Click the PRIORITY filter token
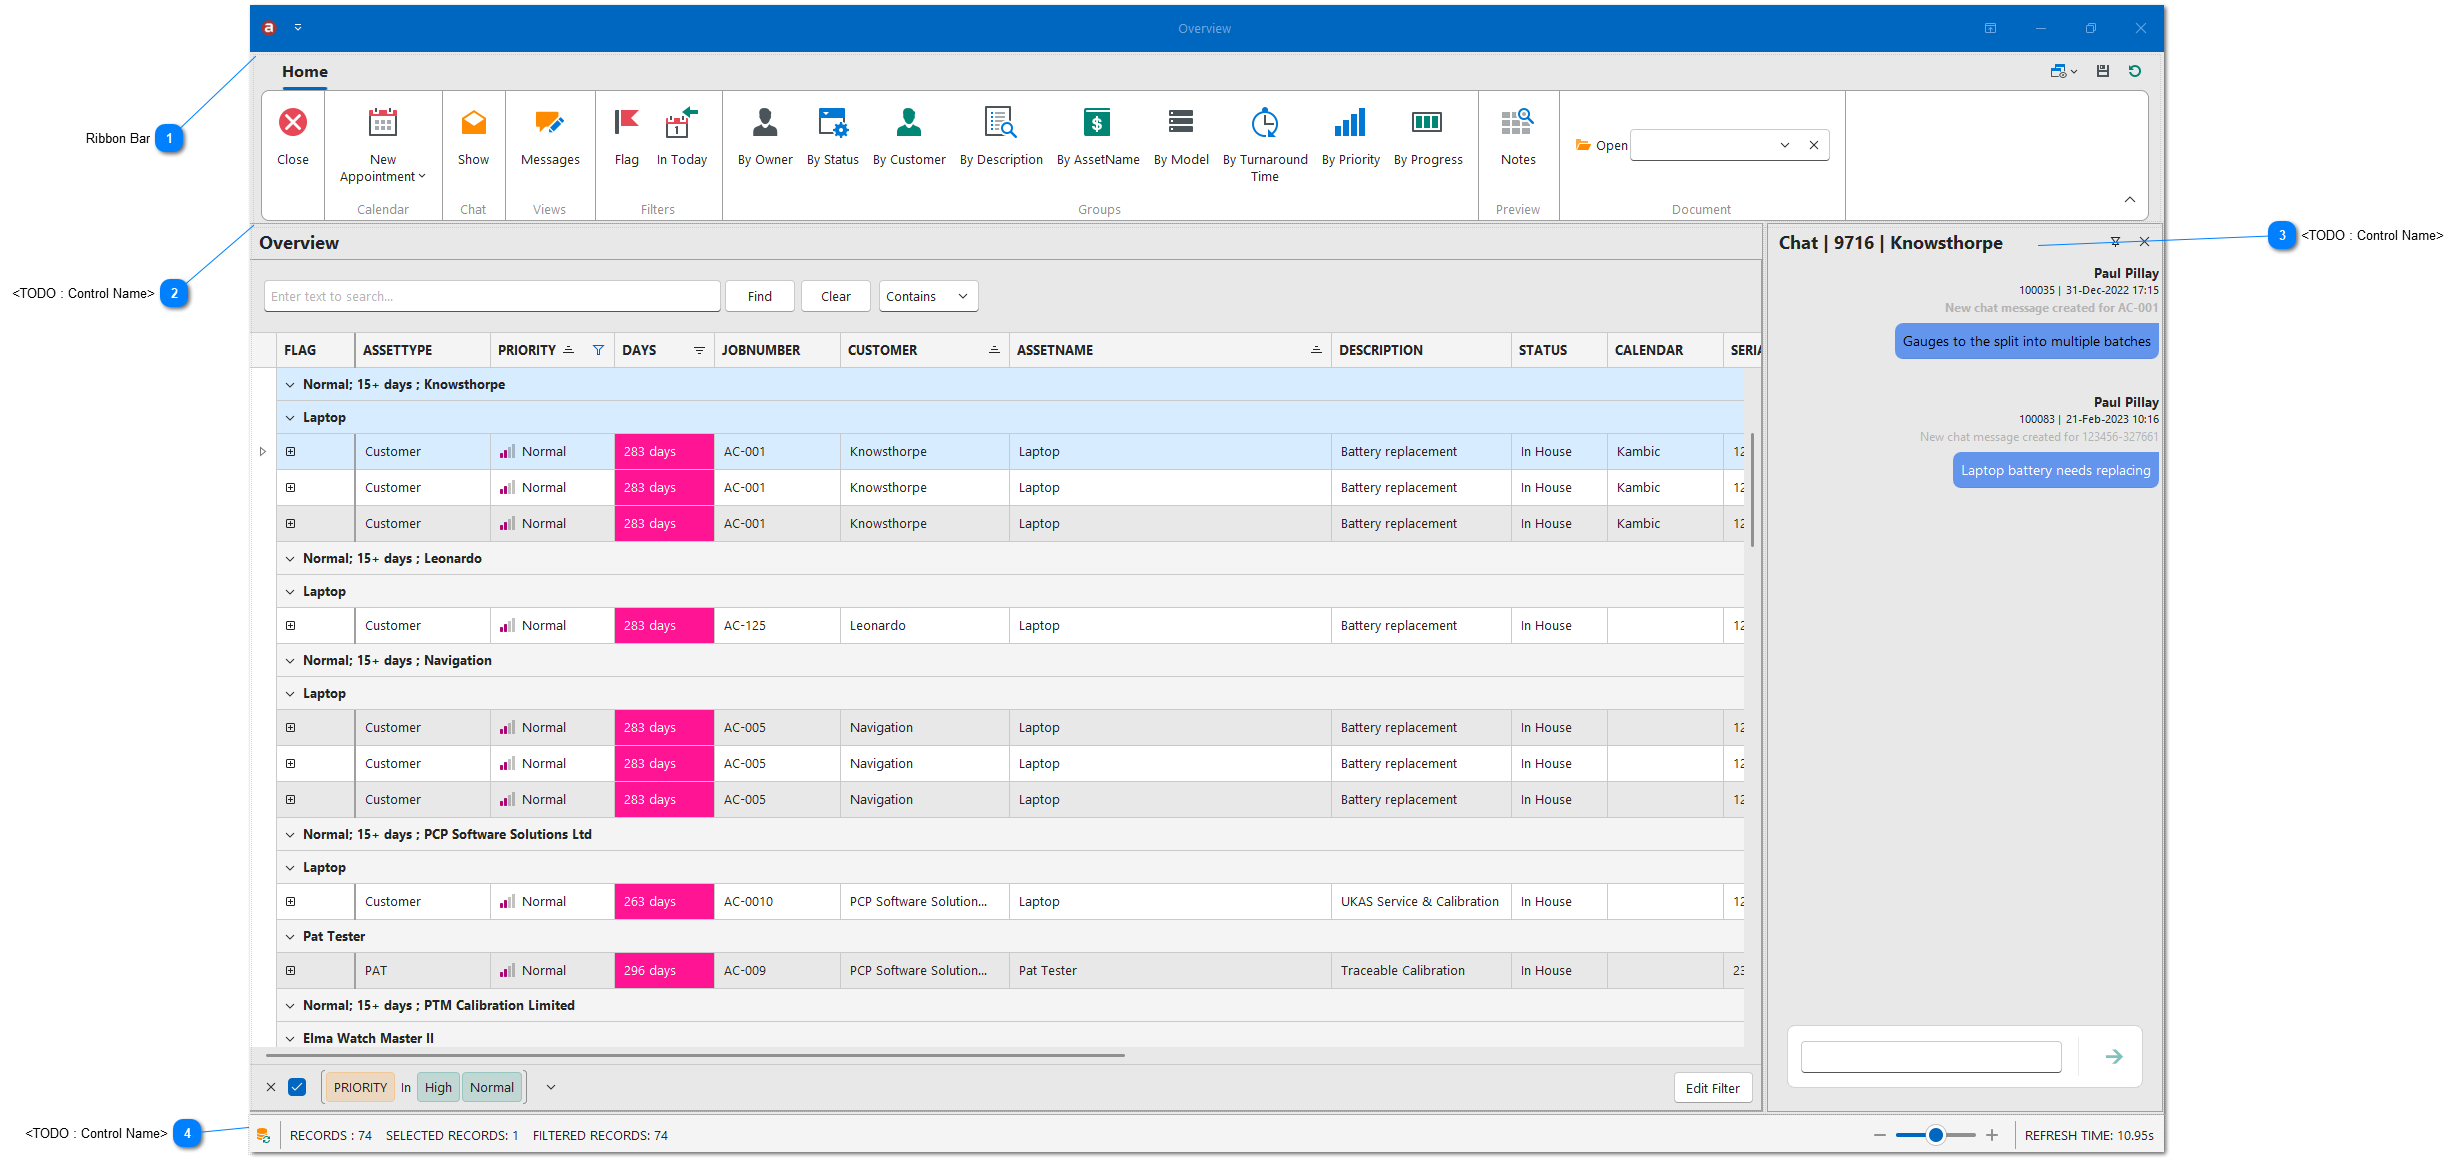2460x1166 pixels. (360, 1087)
